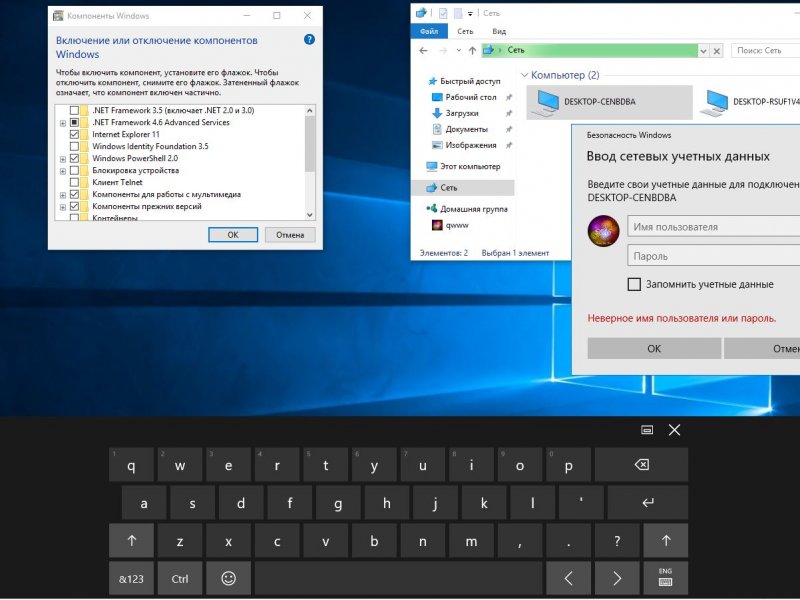The height and width of the screenshot is (600, 800).
Task: Open the qwww item in sidebar
Action: 450,225
